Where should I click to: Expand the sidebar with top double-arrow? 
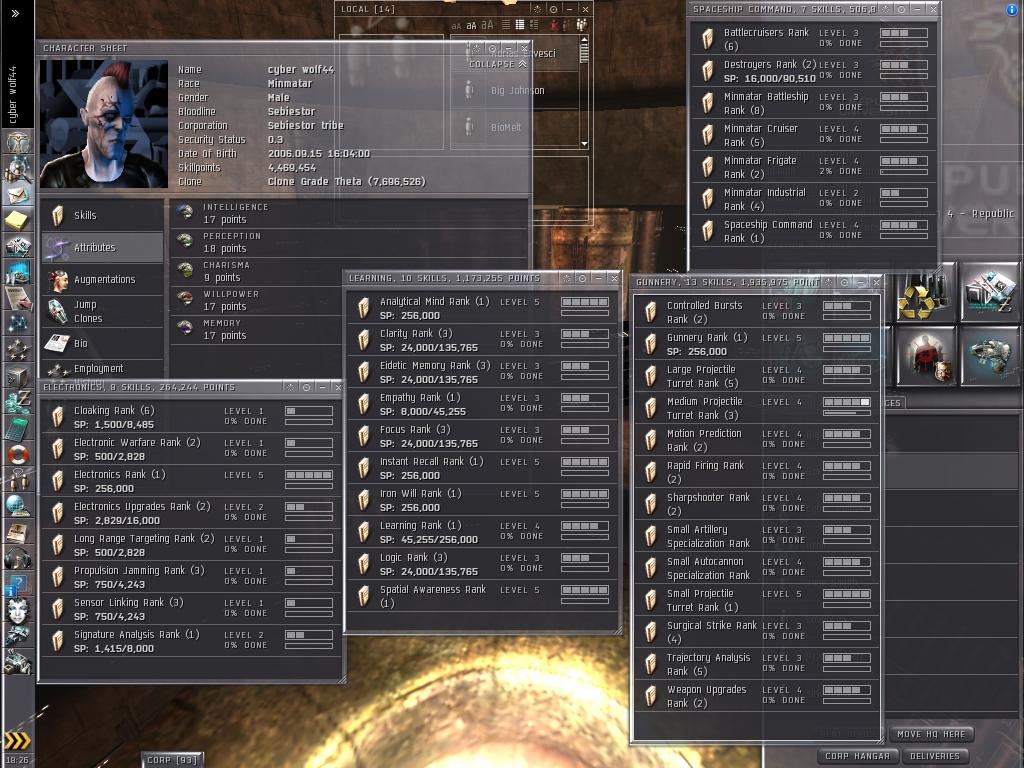coord(16,13)
